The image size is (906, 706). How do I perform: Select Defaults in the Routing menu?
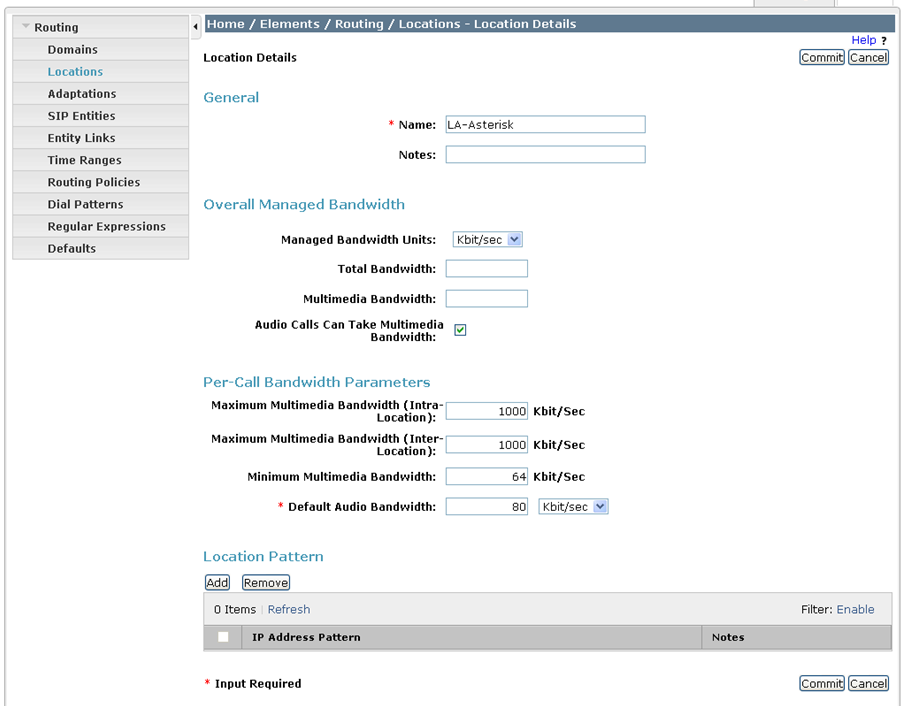[x=72, y=248]
